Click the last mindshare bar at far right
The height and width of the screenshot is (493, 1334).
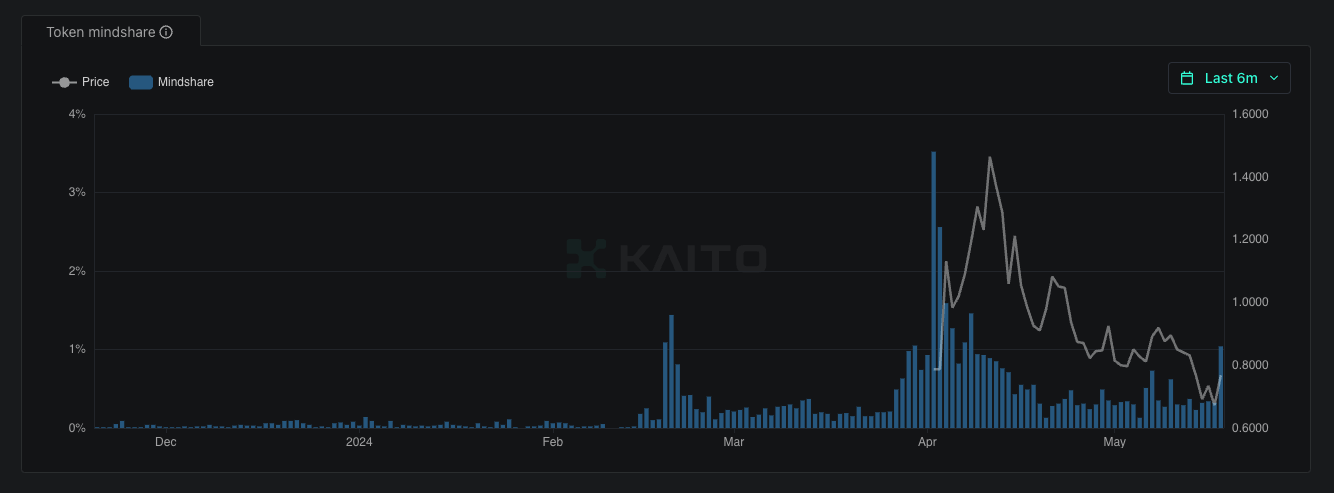[x=1220, y=387]
